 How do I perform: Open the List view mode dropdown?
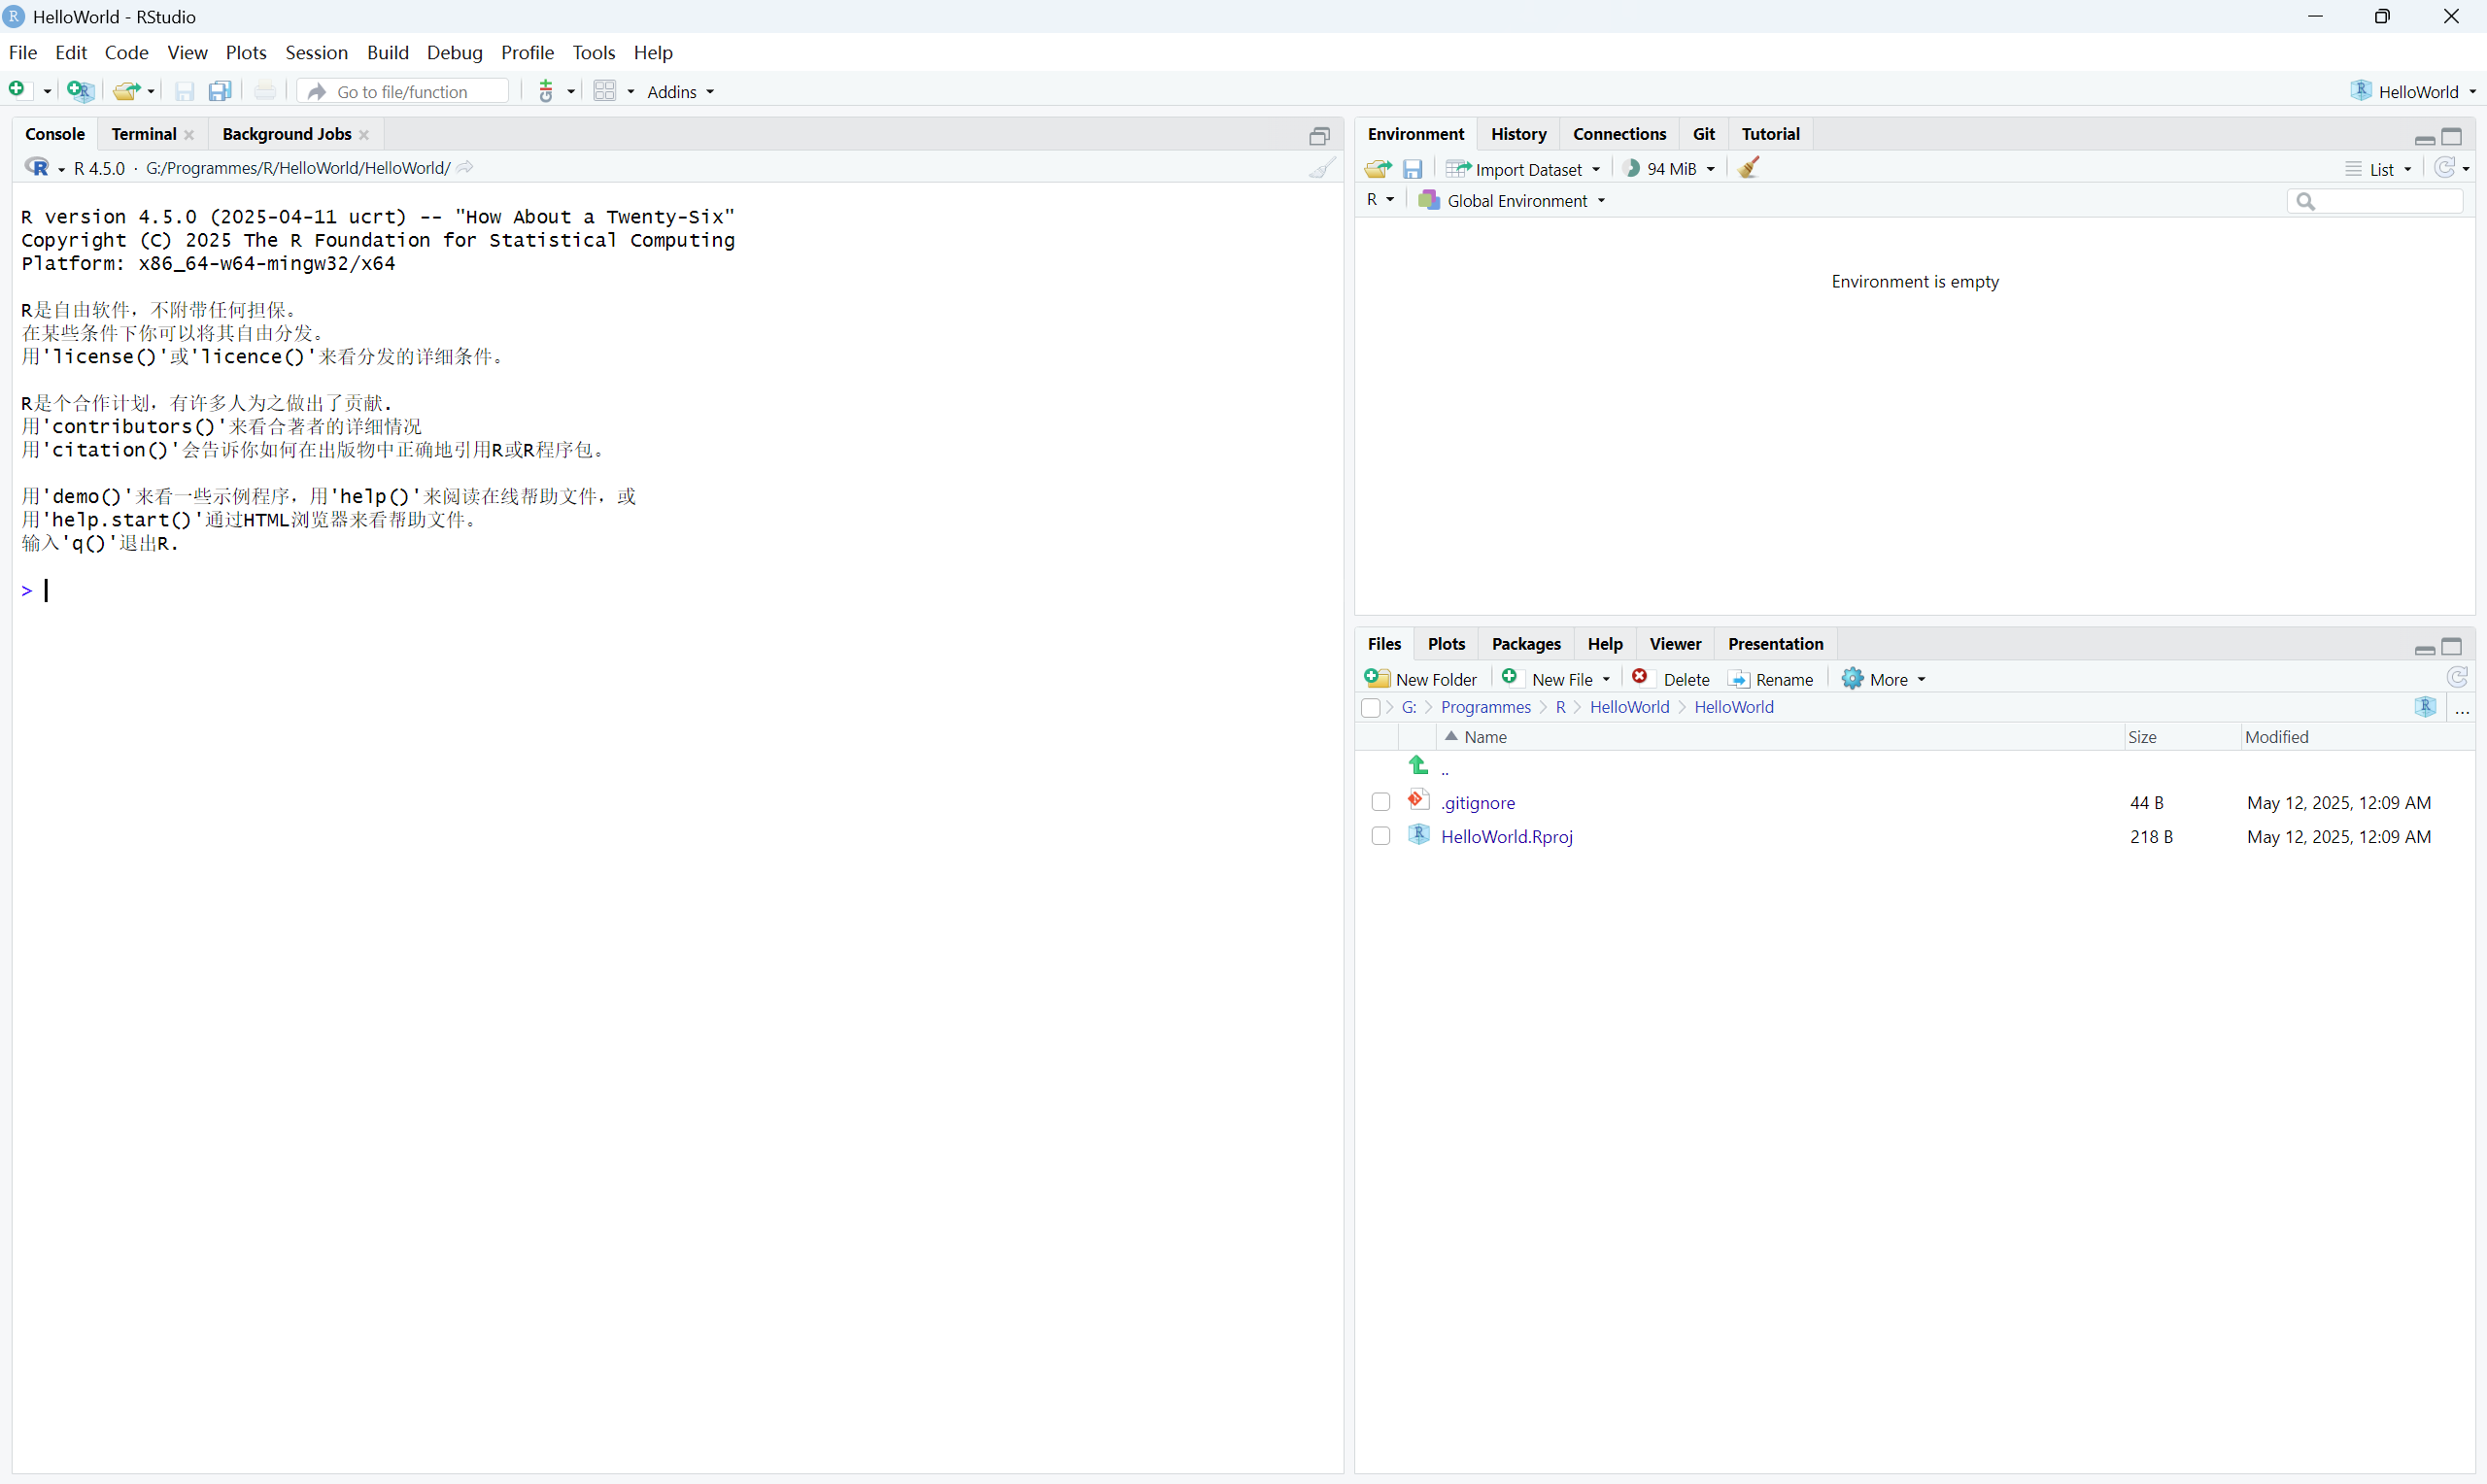pos(2379,169)
